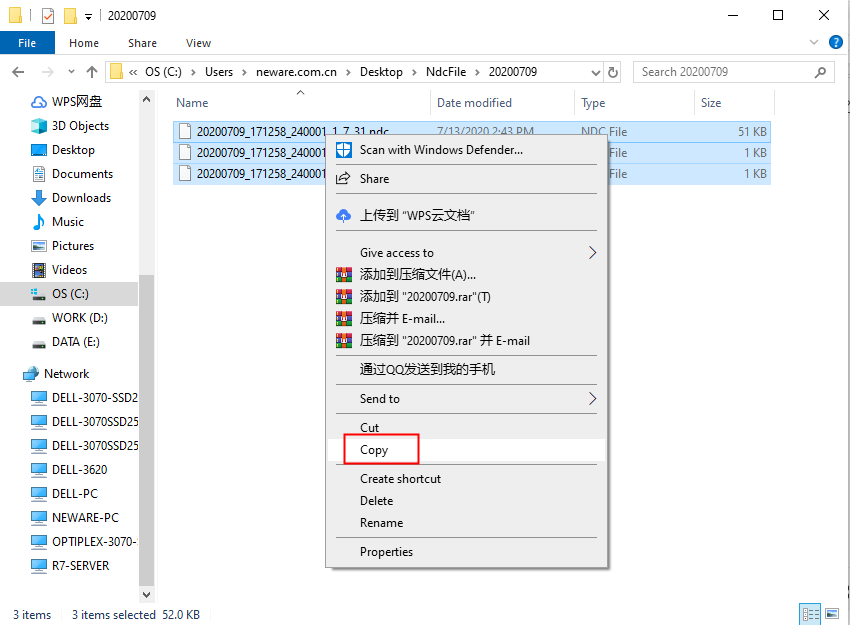
Task: Choose 添加到压缩文件(A)... entry
Action: click(466, 275)
